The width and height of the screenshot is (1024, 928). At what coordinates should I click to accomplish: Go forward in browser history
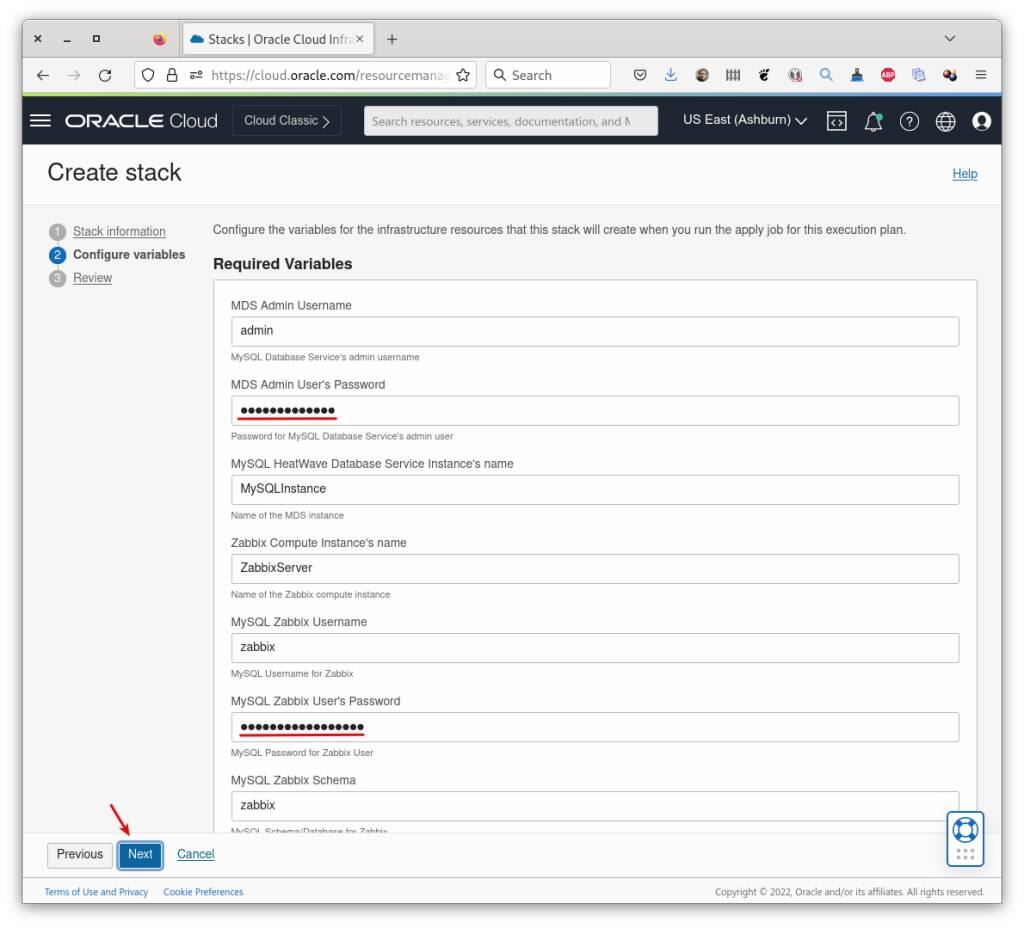tap(74, 75)
